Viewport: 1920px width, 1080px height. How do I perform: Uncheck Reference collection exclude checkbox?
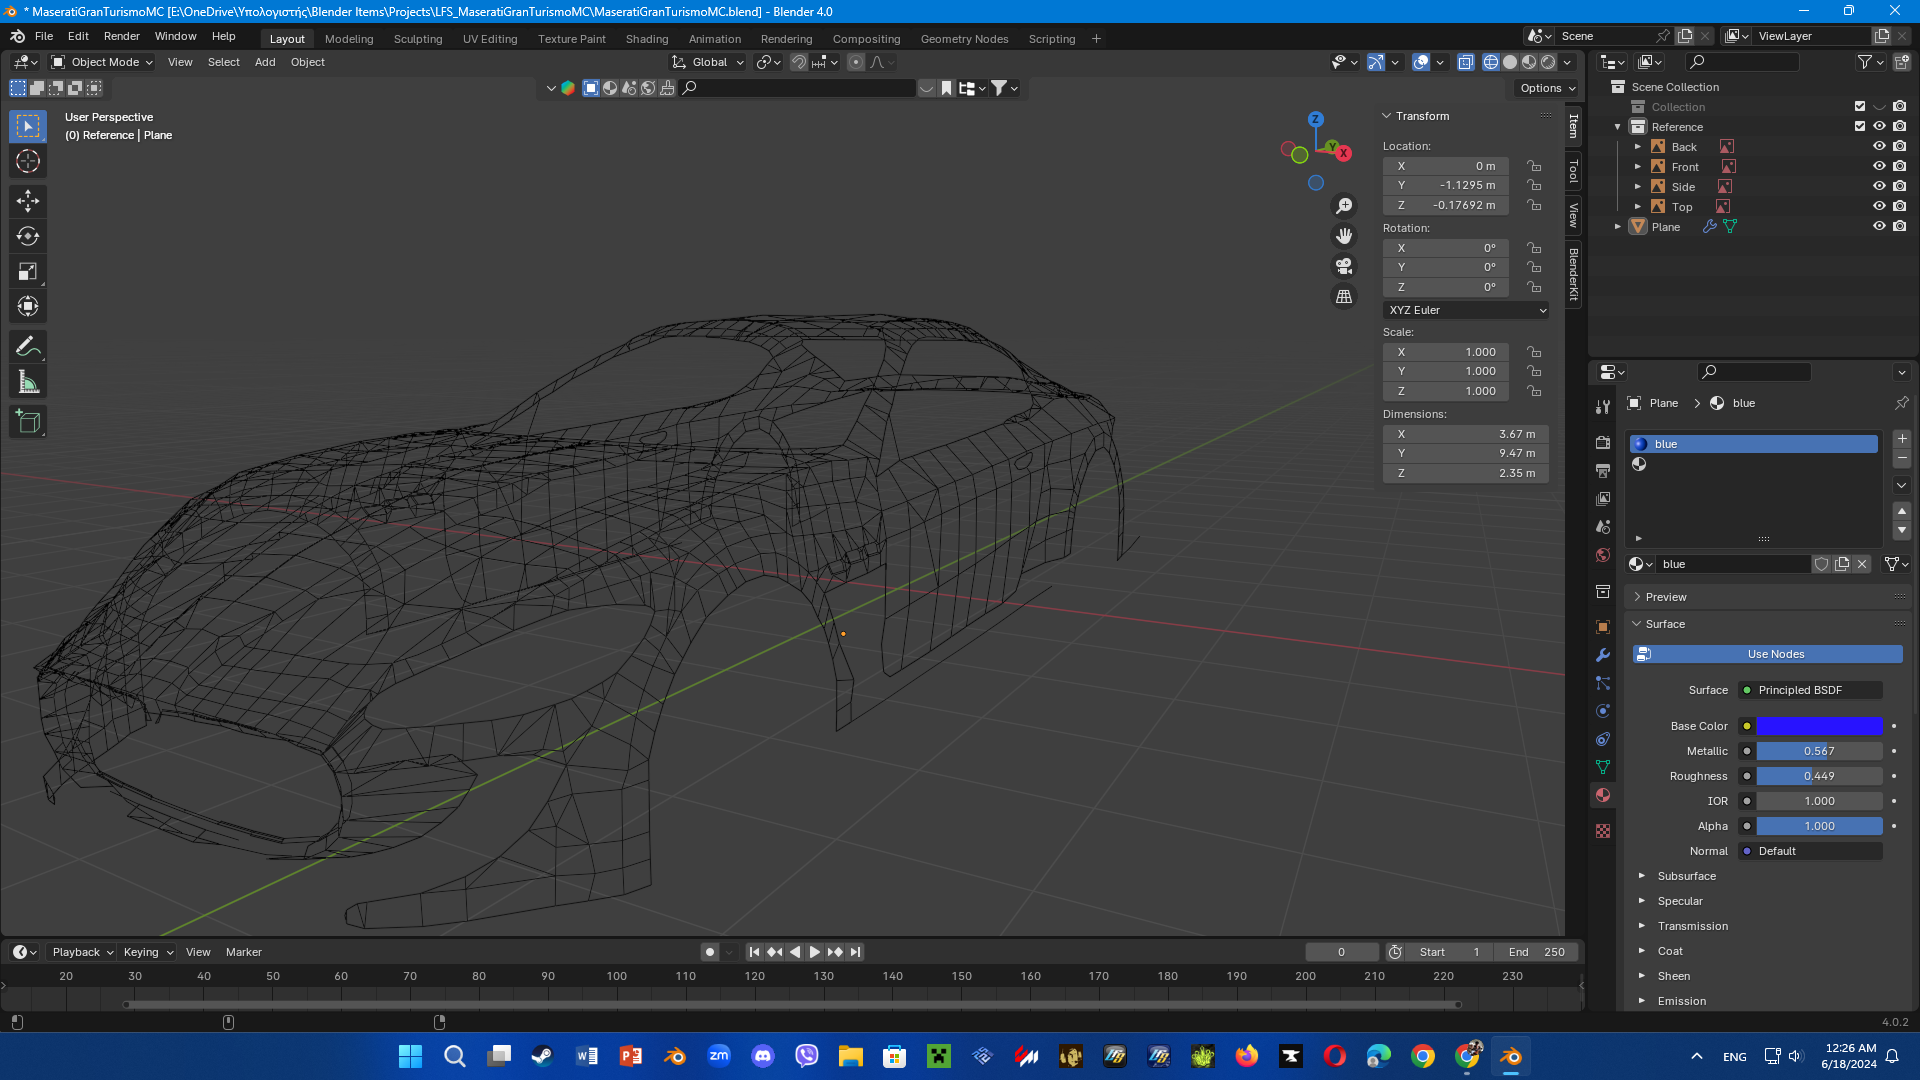point(1860,127)
